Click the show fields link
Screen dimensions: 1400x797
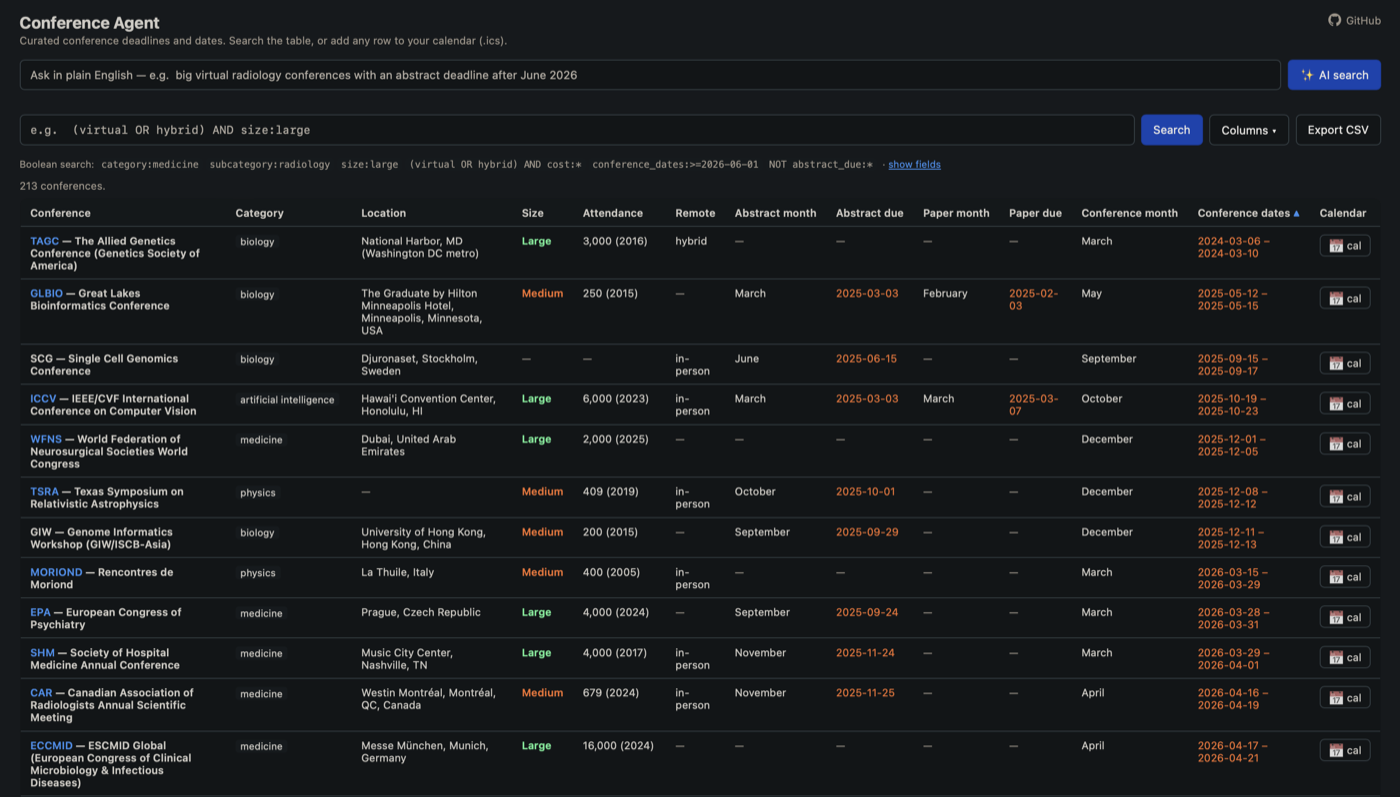914,164
